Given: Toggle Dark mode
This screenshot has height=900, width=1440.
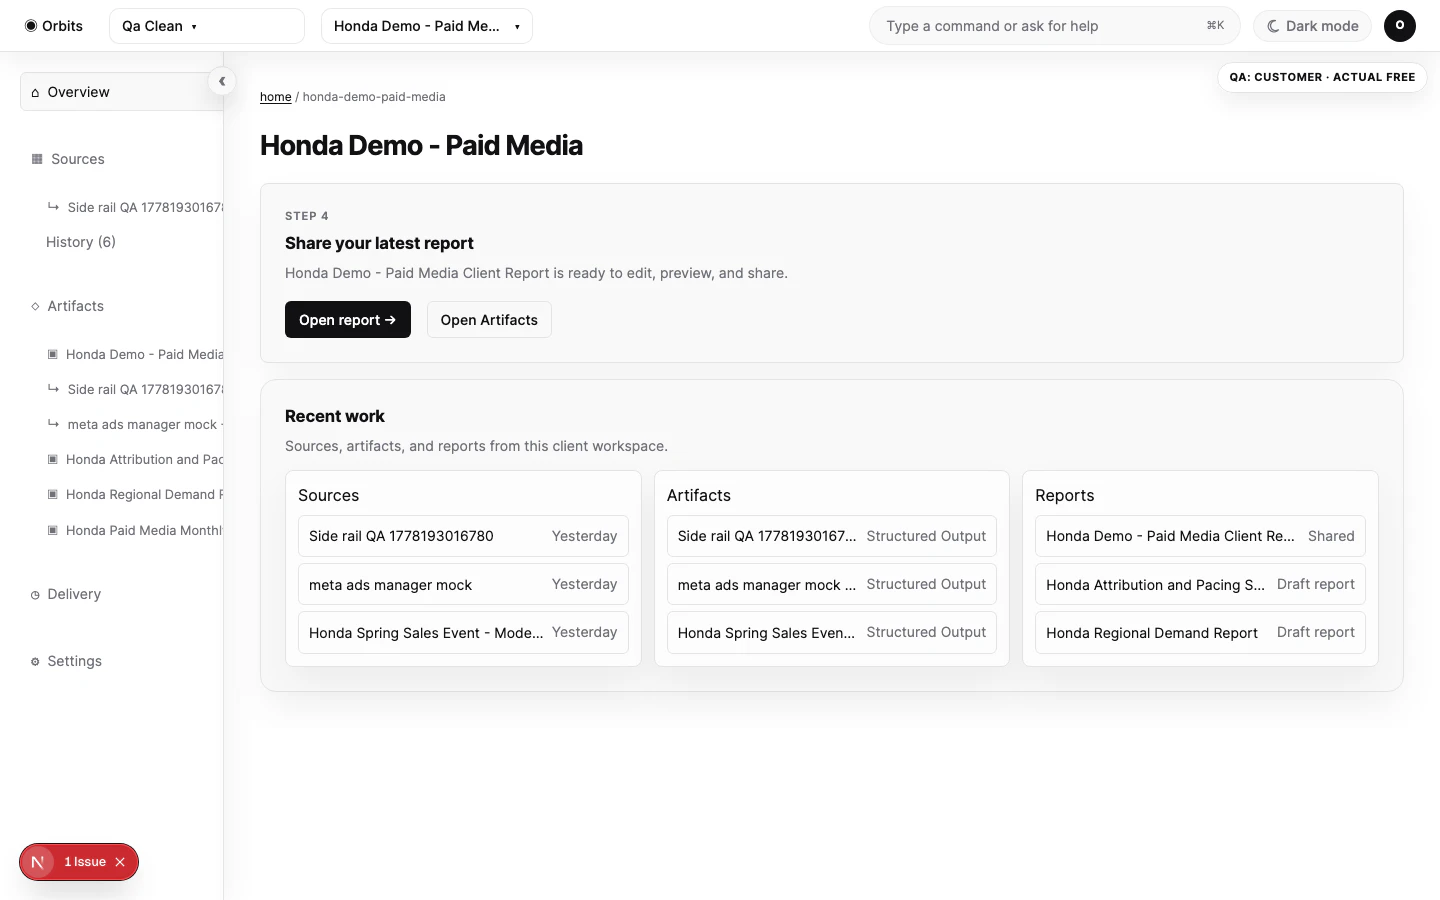Looking at the screenshot, I should tap(1312, 26).
